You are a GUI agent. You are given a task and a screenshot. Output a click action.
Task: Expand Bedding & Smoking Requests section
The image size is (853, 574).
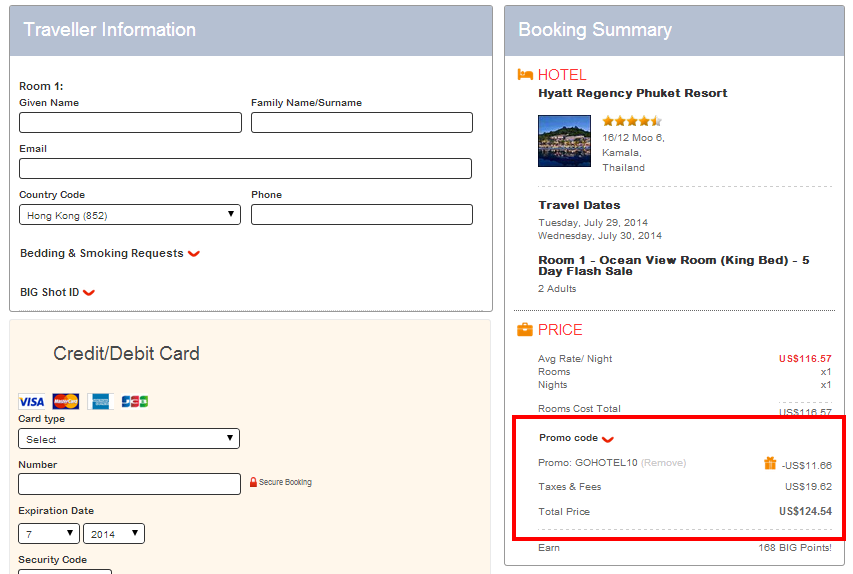(110, 253)
